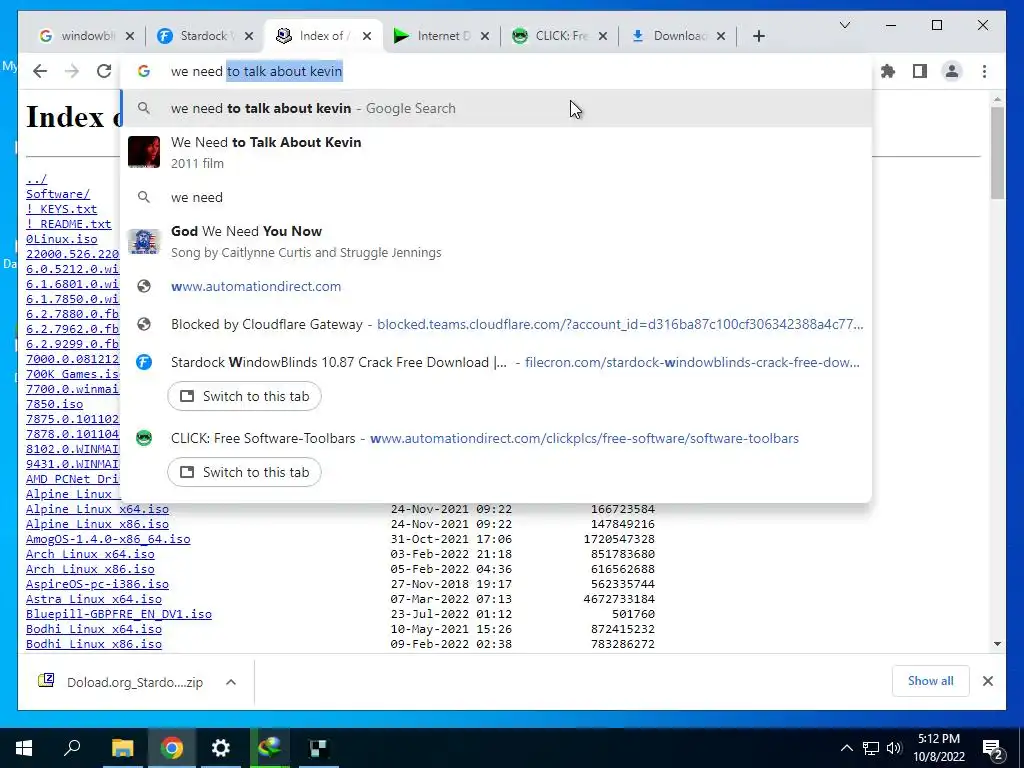Download Bluepill-GBPFRE_EN_DV1.iso
Screen dimensions: 1024x768
[119, 614]
